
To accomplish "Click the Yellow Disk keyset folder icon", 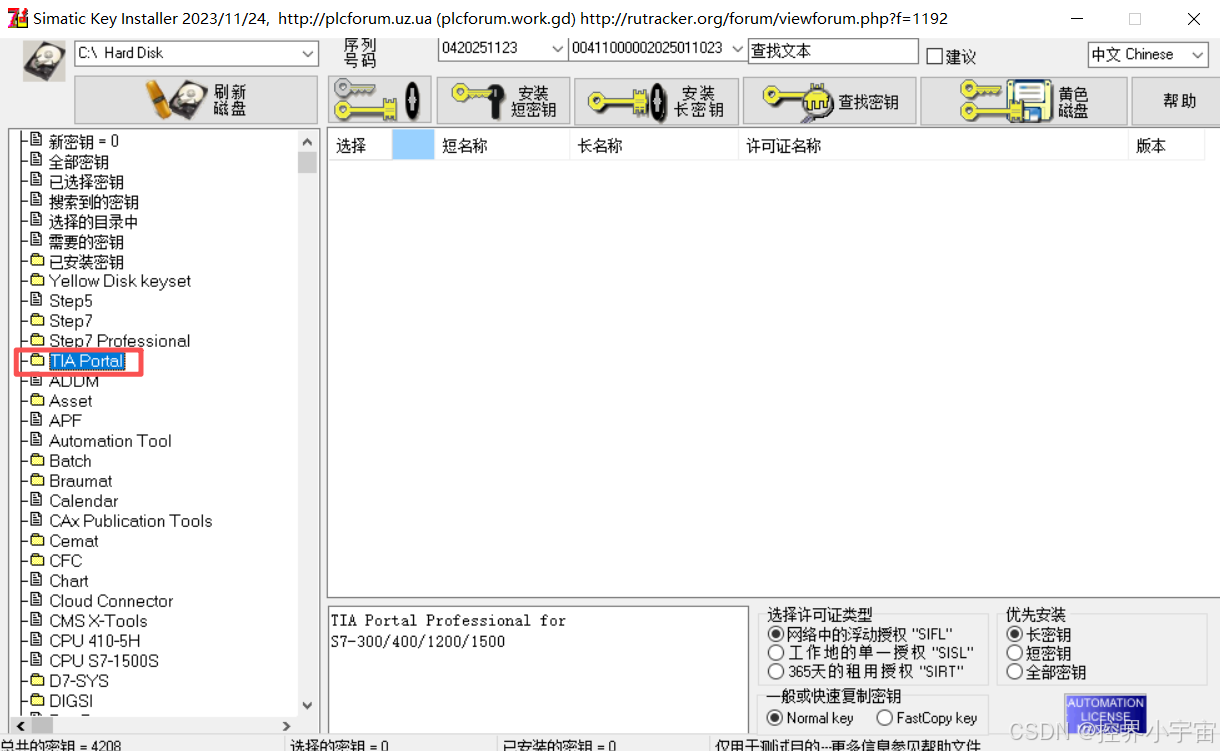I will point(37,280).
